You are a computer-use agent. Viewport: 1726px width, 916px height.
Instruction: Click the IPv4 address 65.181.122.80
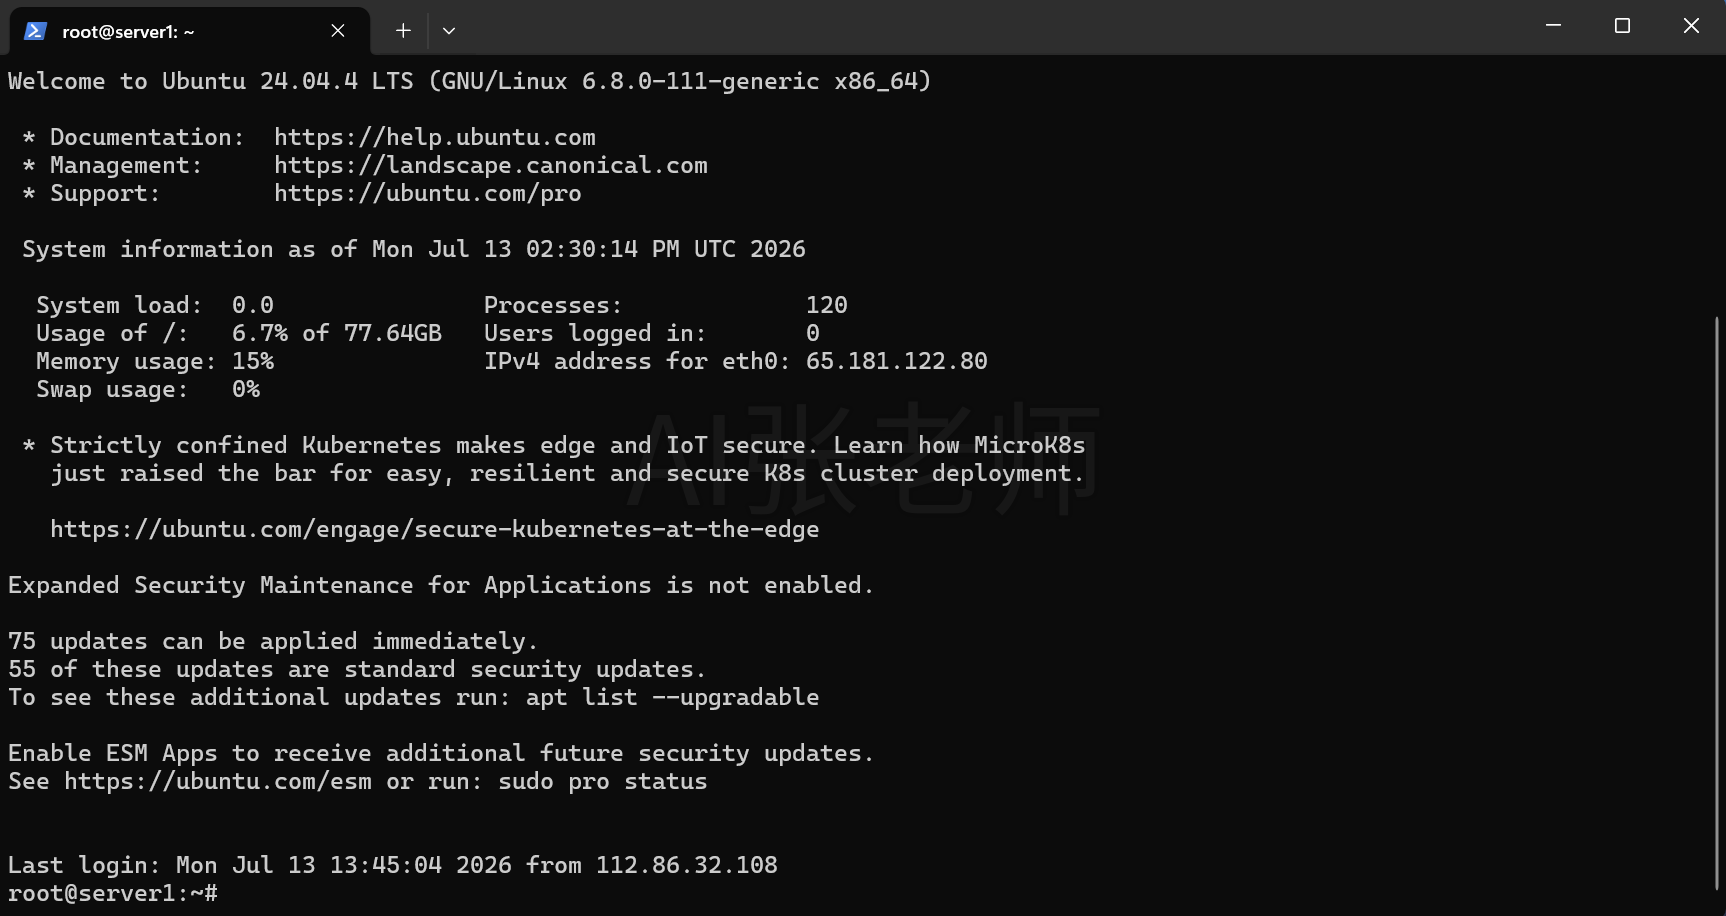click(897, 361)
